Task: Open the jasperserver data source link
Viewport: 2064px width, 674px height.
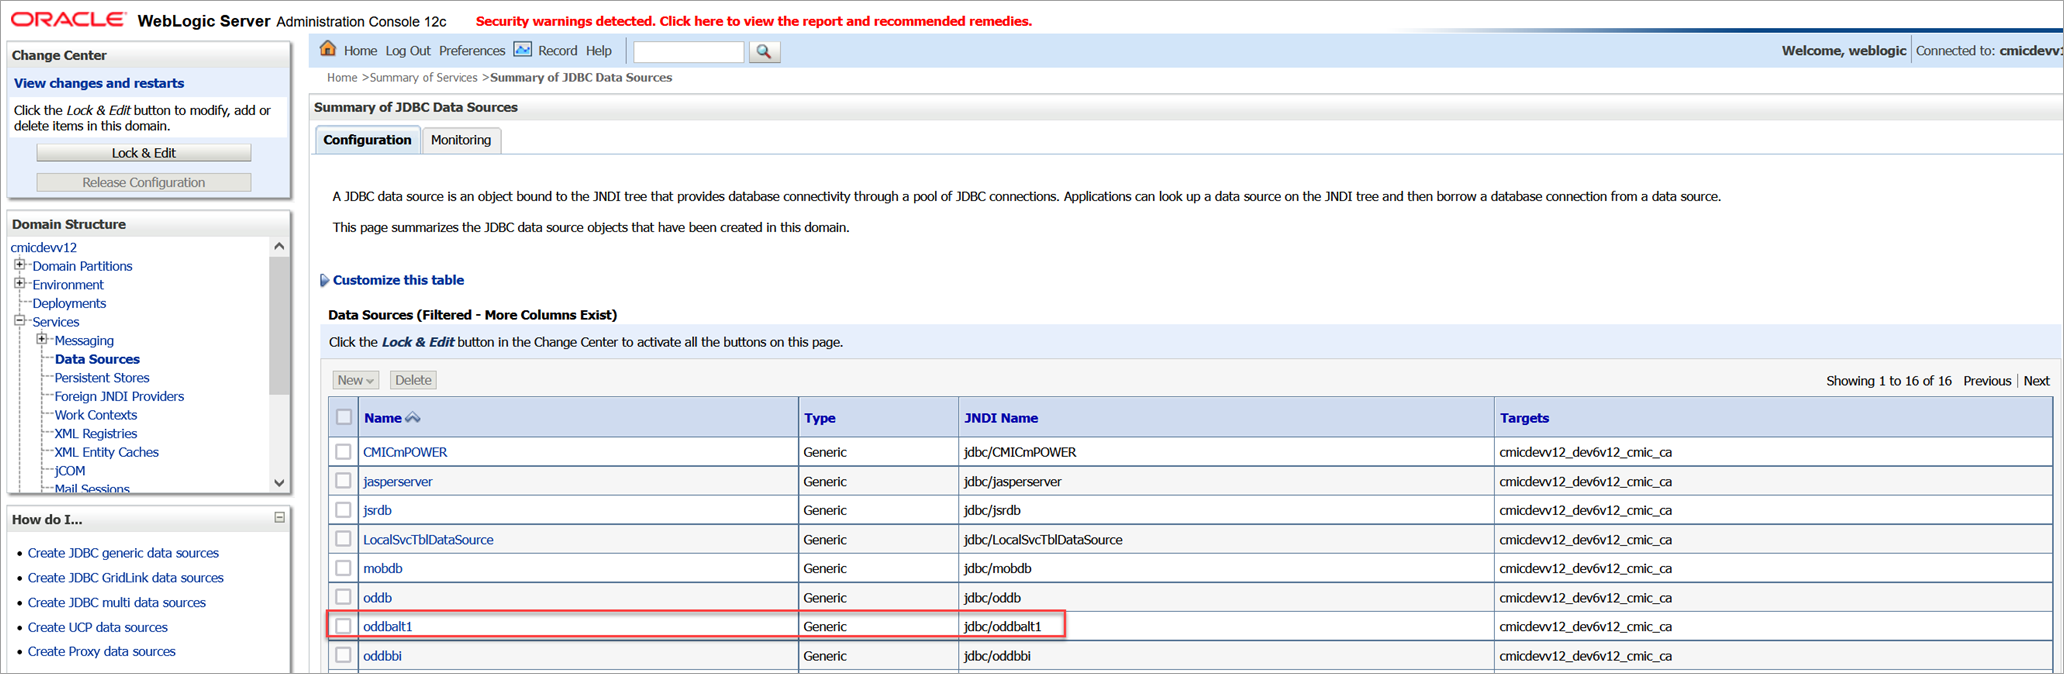Action: point(398,481)
